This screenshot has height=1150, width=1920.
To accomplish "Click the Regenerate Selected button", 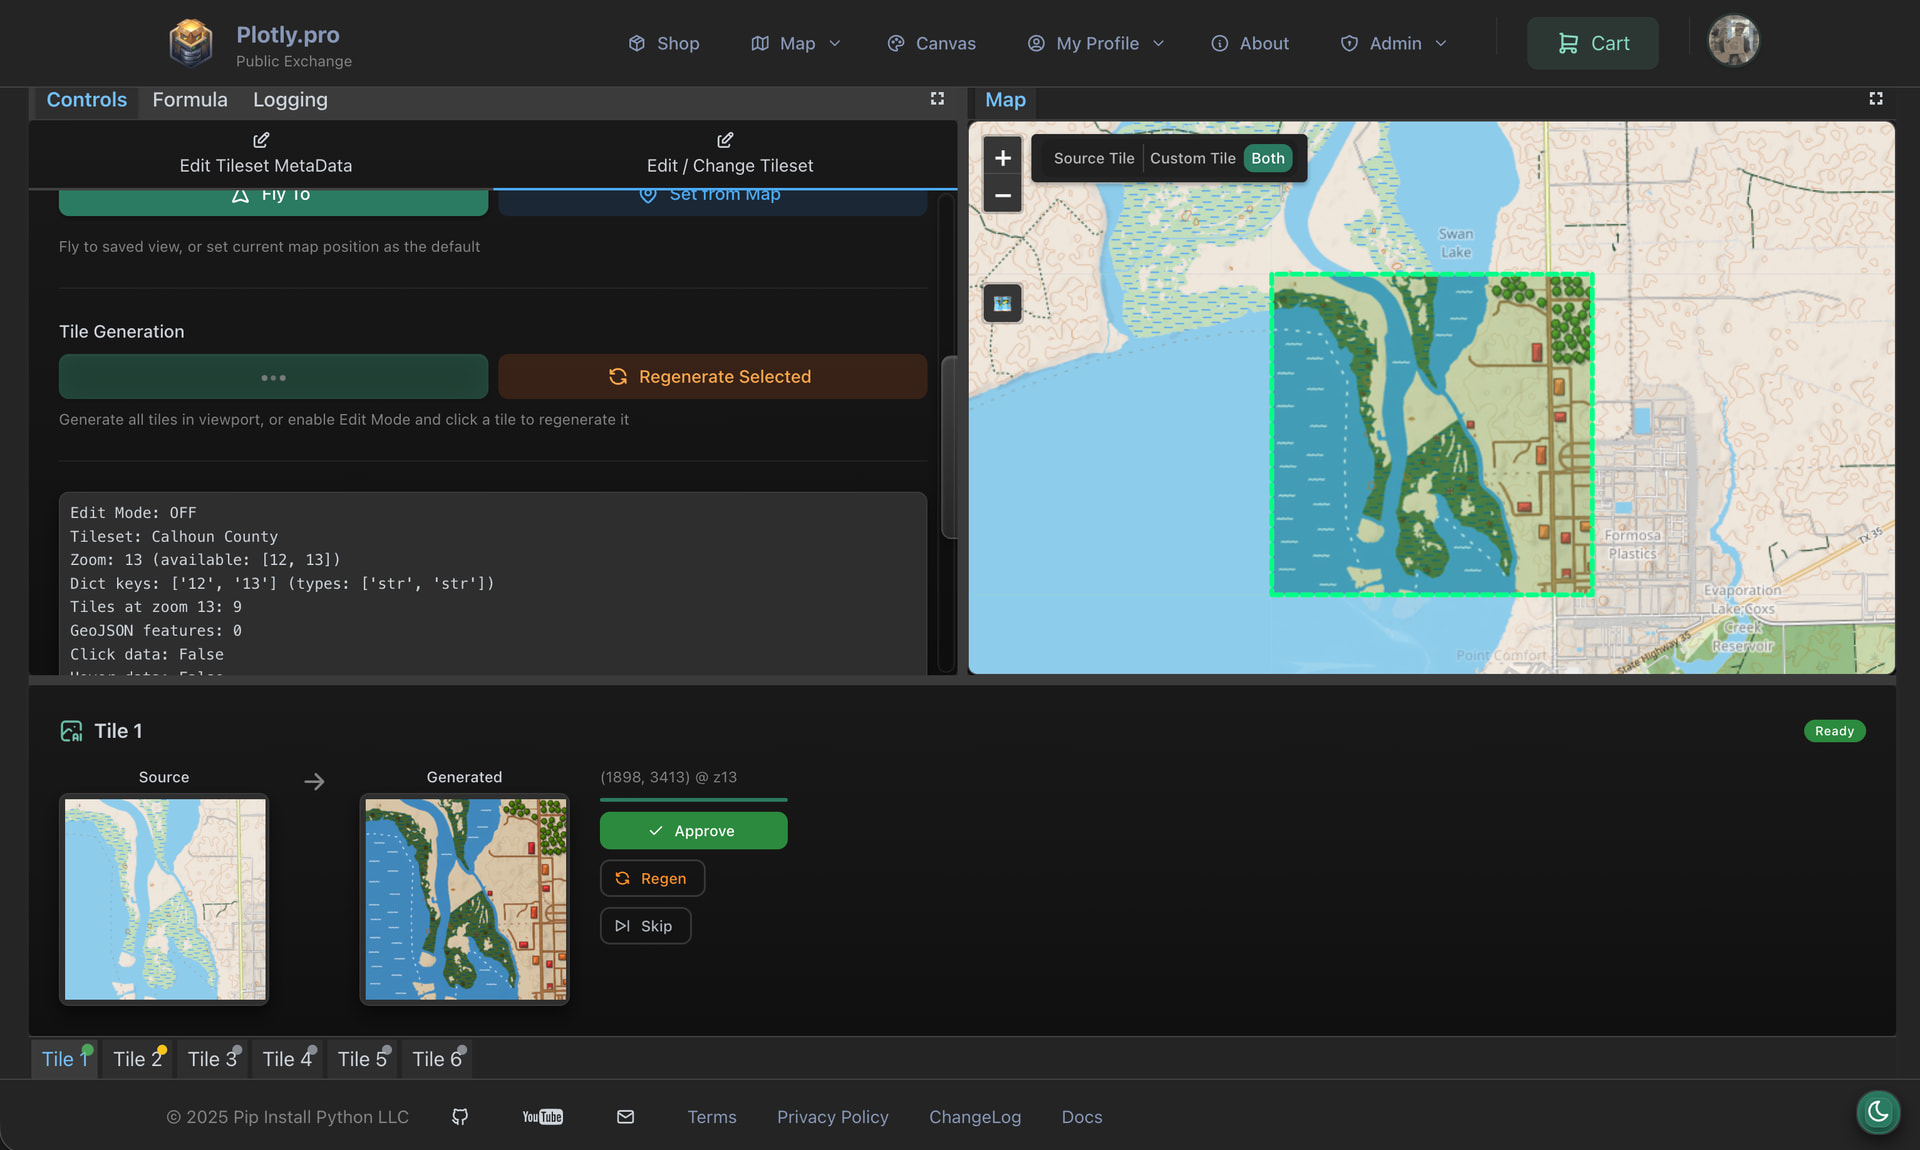I will pyautogui.click(x=712, y=377).
